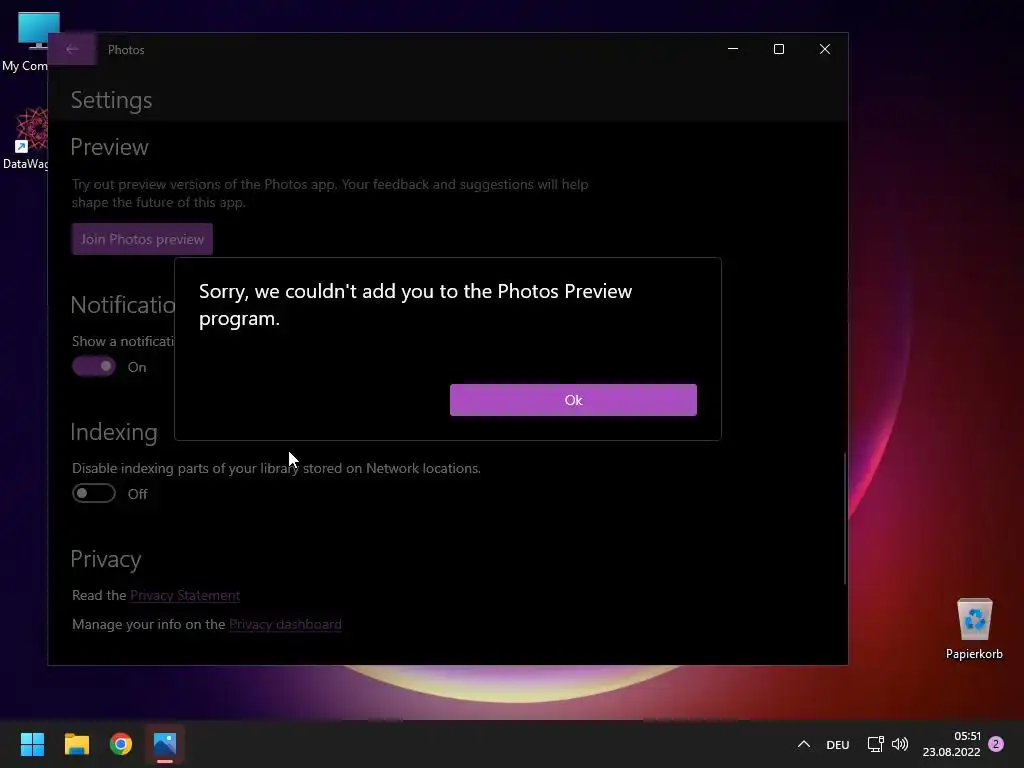Click the Join Photos preview button

point(142,239)
